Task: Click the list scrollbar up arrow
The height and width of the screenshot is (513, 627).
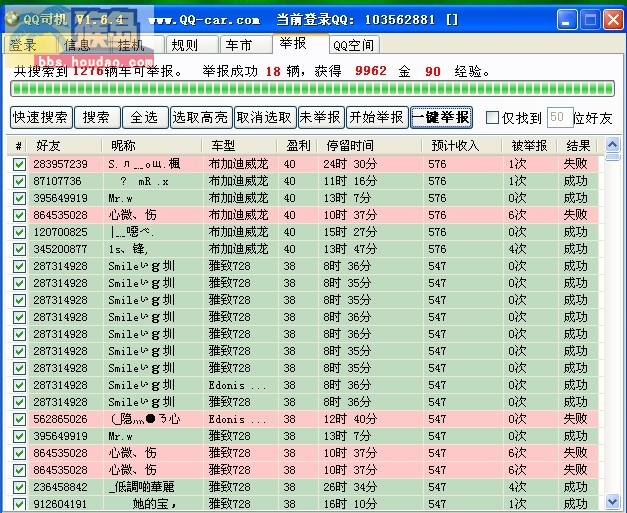Action: (613, 144)
